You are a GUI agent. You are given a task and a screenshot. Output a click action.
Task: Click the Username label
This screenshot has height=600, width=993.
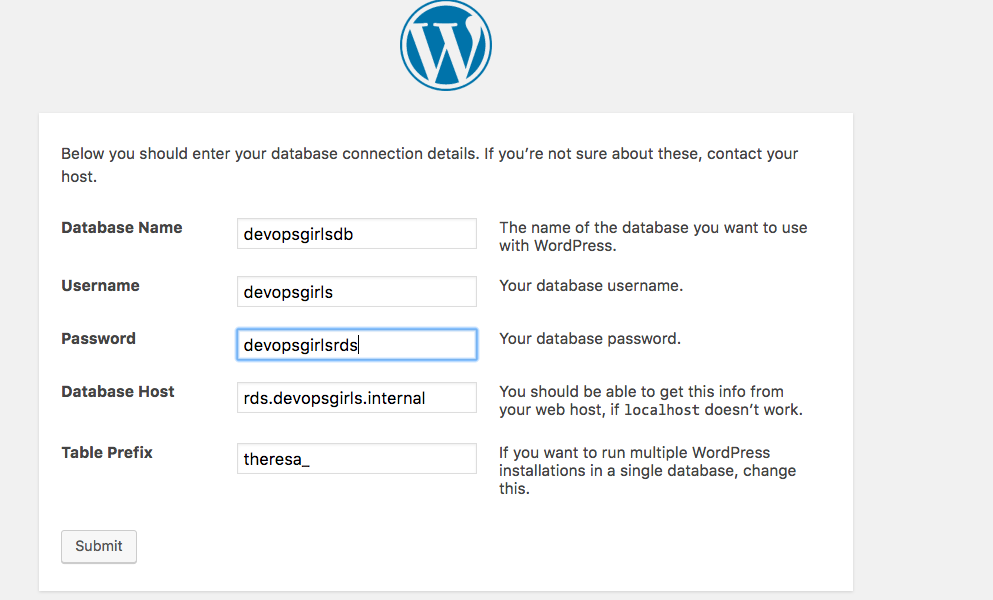[x=100, y=285]
